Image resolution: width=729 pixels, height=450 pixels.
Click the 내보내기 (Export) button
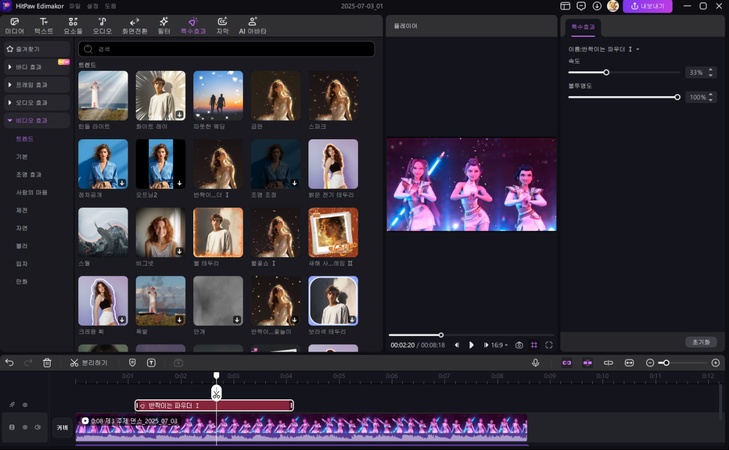point(647,6)
